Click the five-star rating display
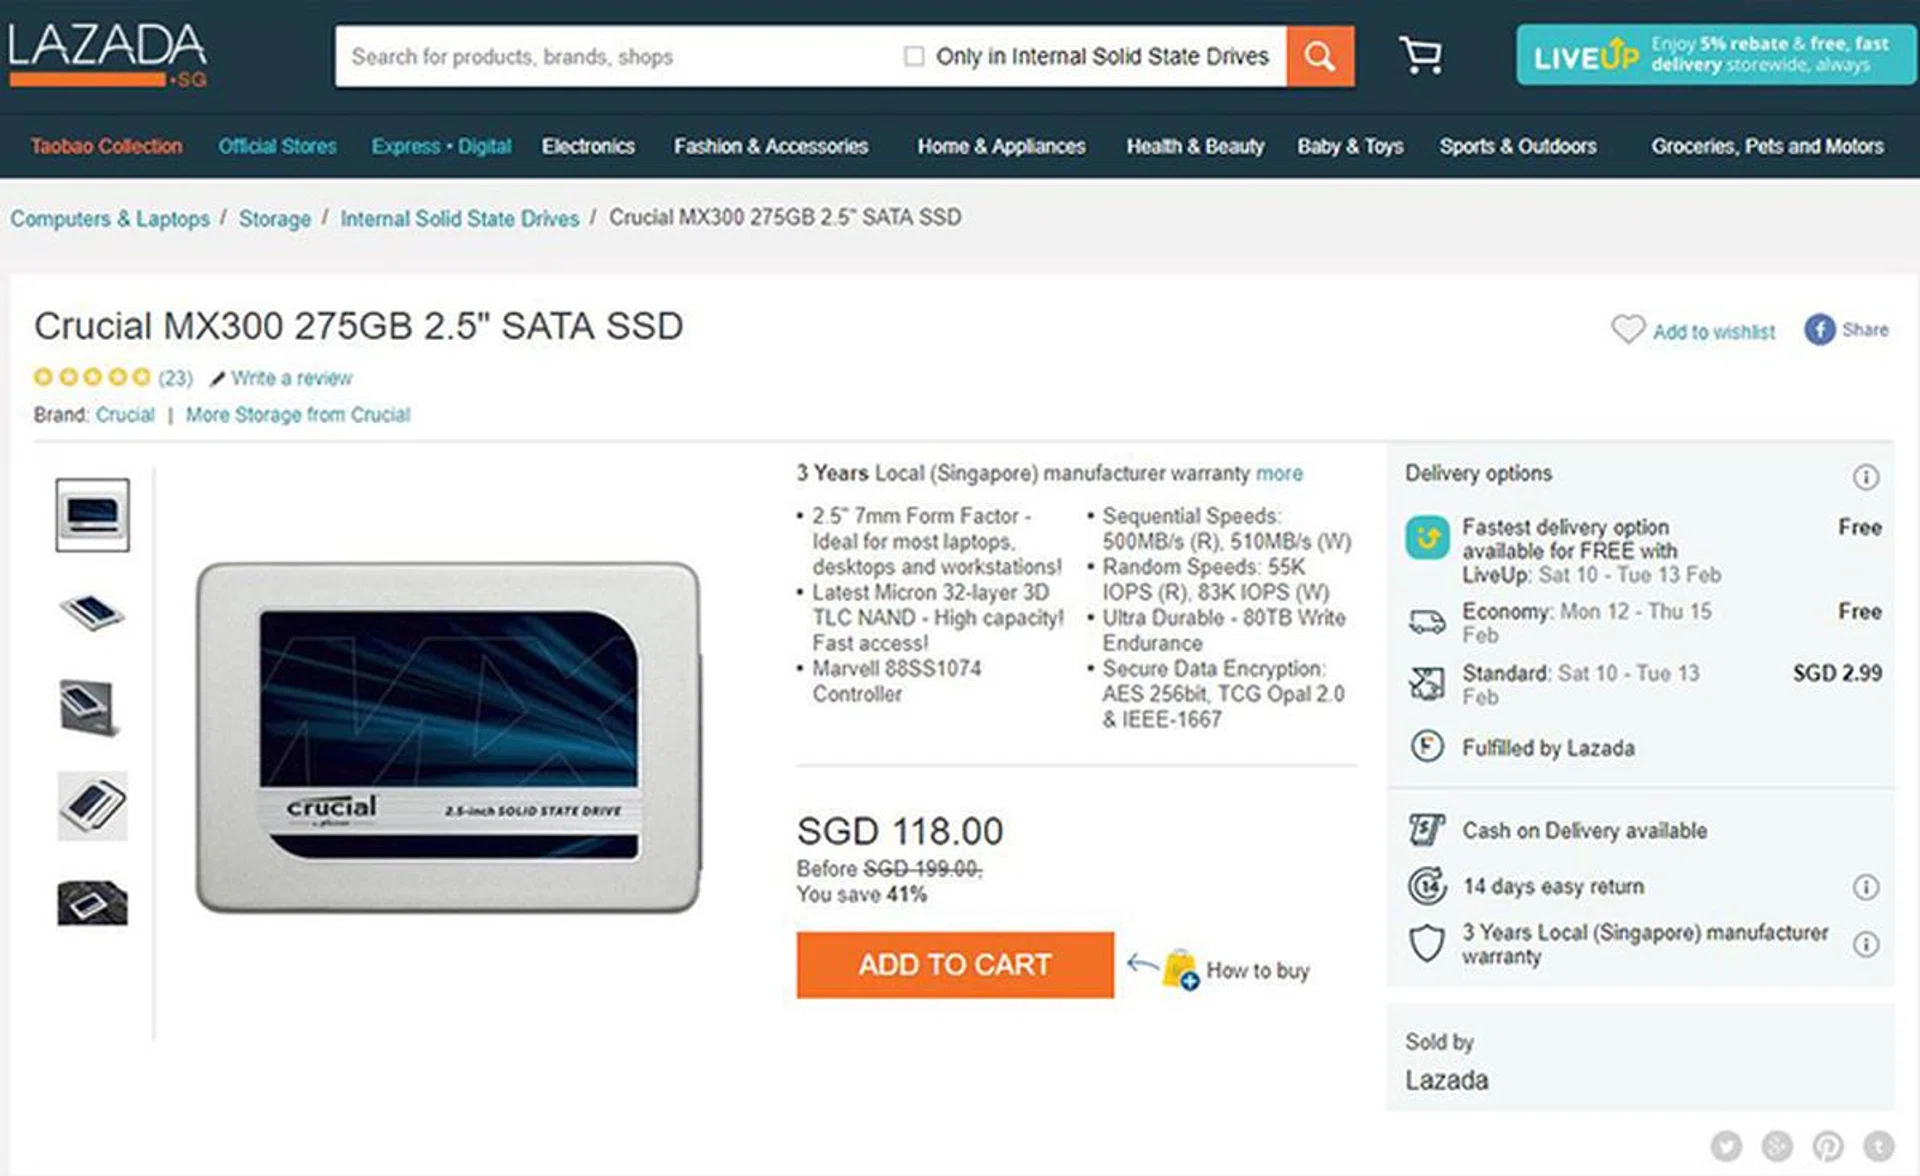The width and height of the screenshot is (1920, 1176). click(x=91, y=377)
